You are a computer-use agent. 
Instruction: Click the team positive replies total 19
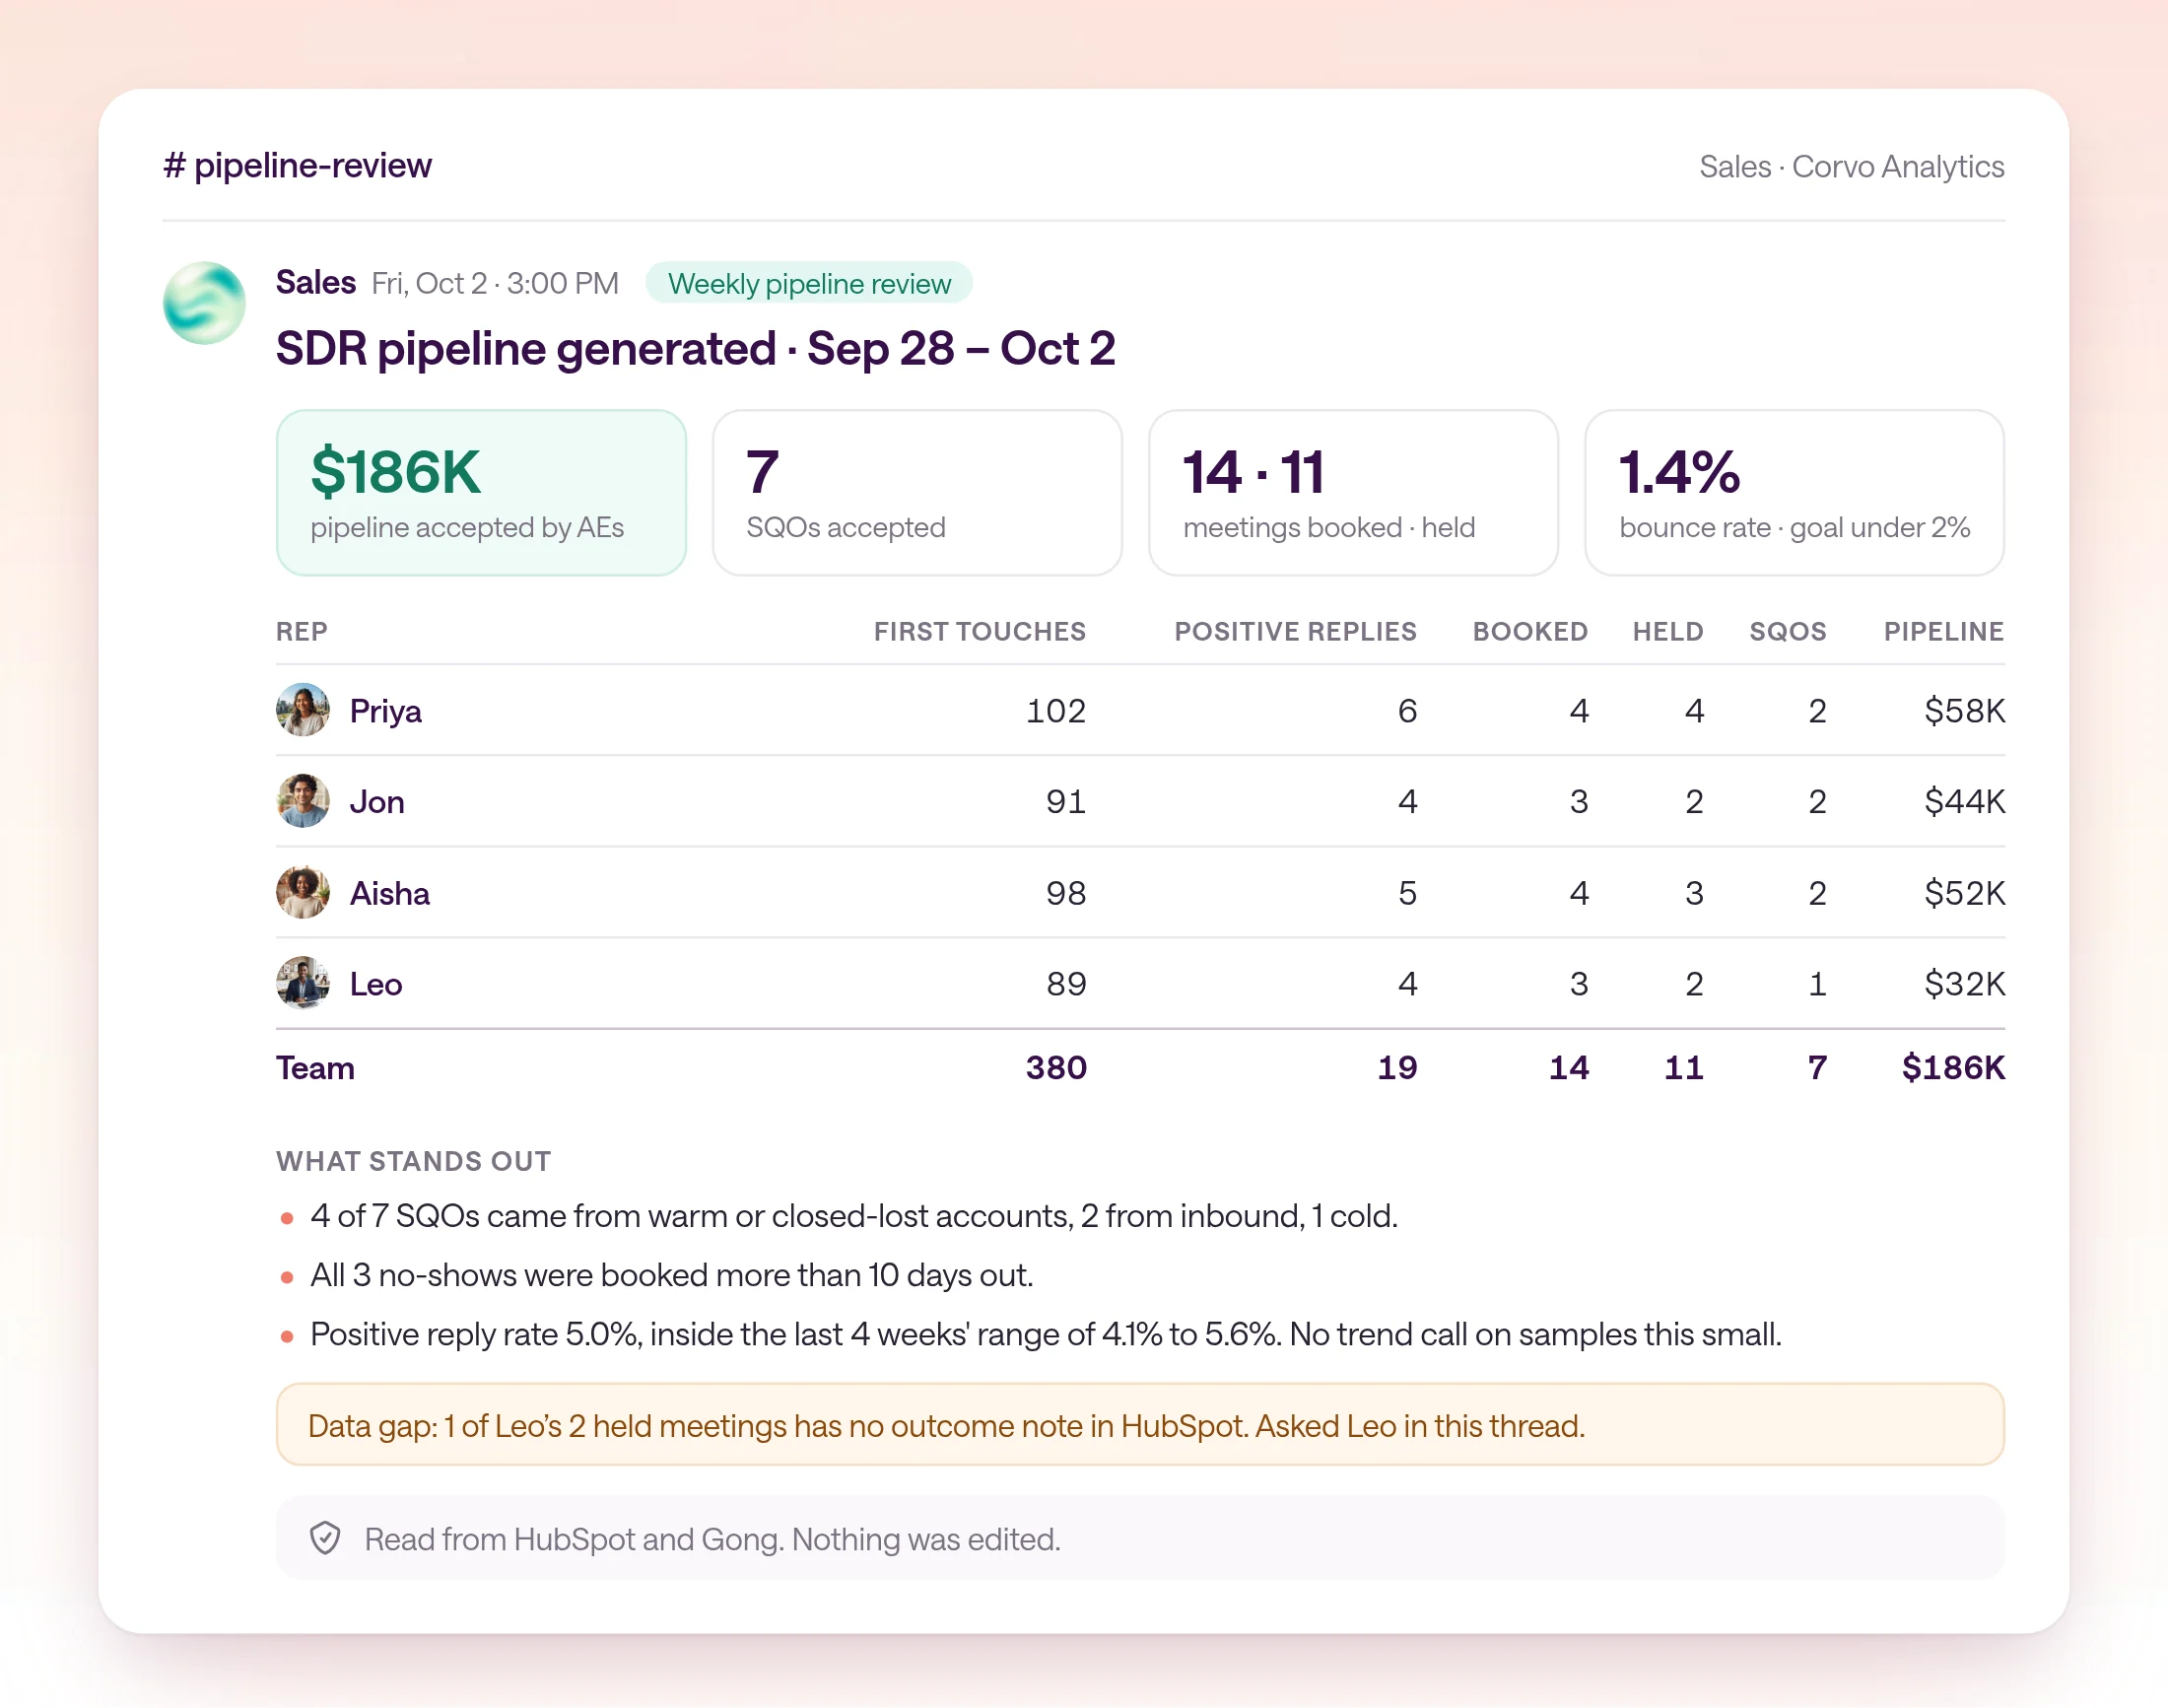pos(1397,1068)
